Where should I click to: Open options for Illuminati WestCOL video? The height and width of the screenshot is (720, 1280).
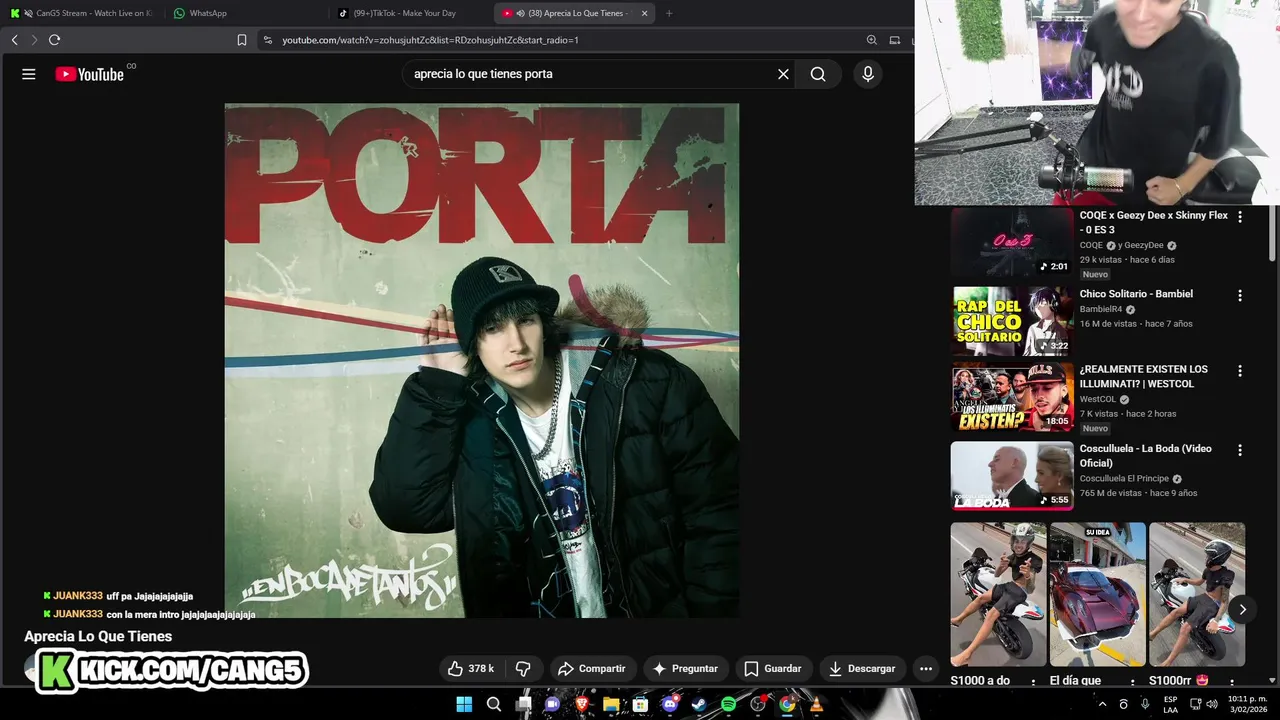[1240, 370]
